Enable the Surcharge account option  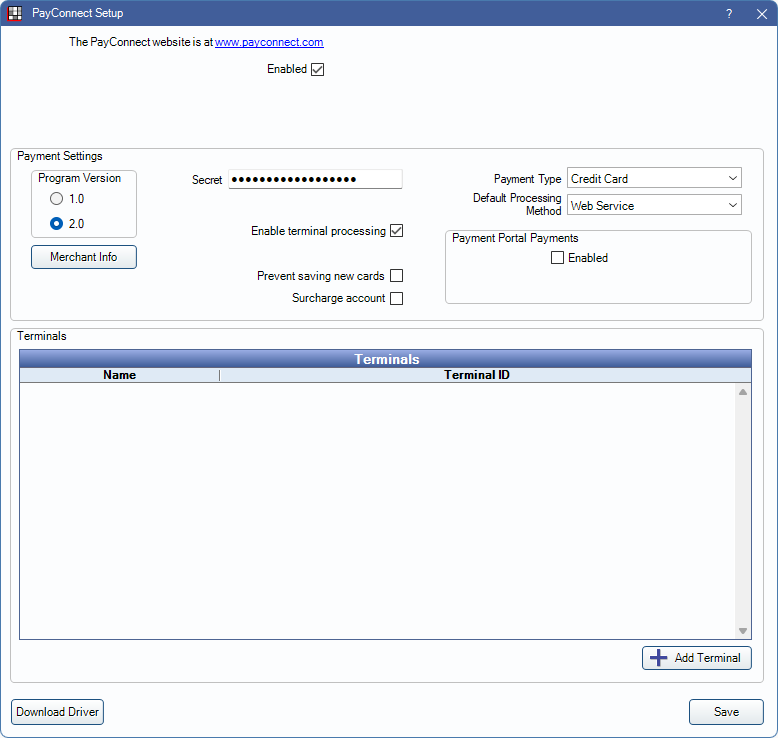click(x=397, y=298)
